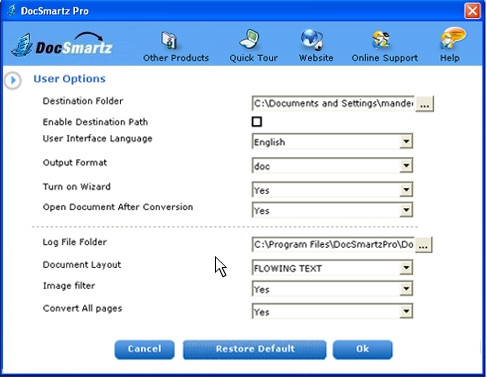Open the Open Document After Conversion dropdown
487x378 pixels.
(x=406, y=210)
